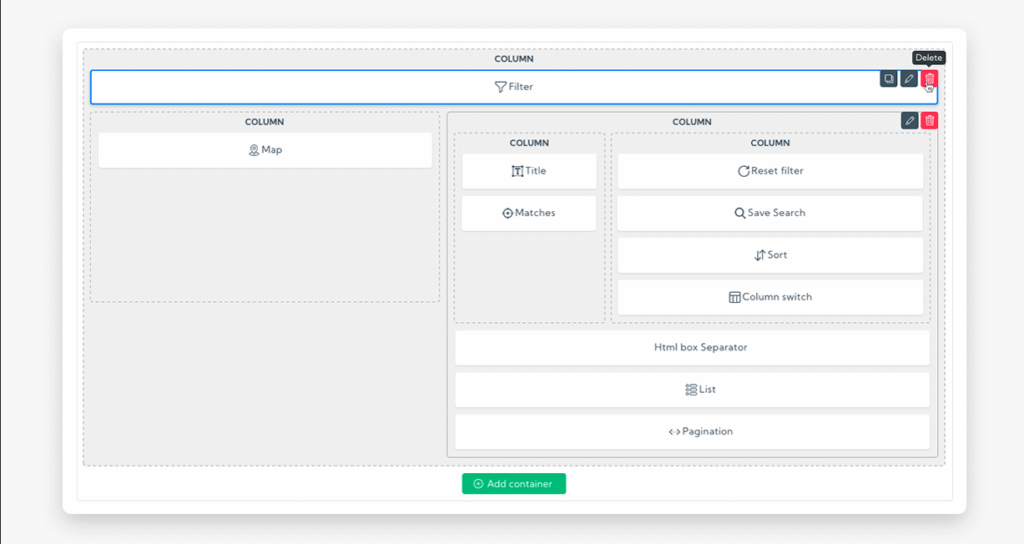Viewport: 1024px width, 544px height.
Task: Select the Map widget block
Action: pyautogui.click(x=265, y=150)
